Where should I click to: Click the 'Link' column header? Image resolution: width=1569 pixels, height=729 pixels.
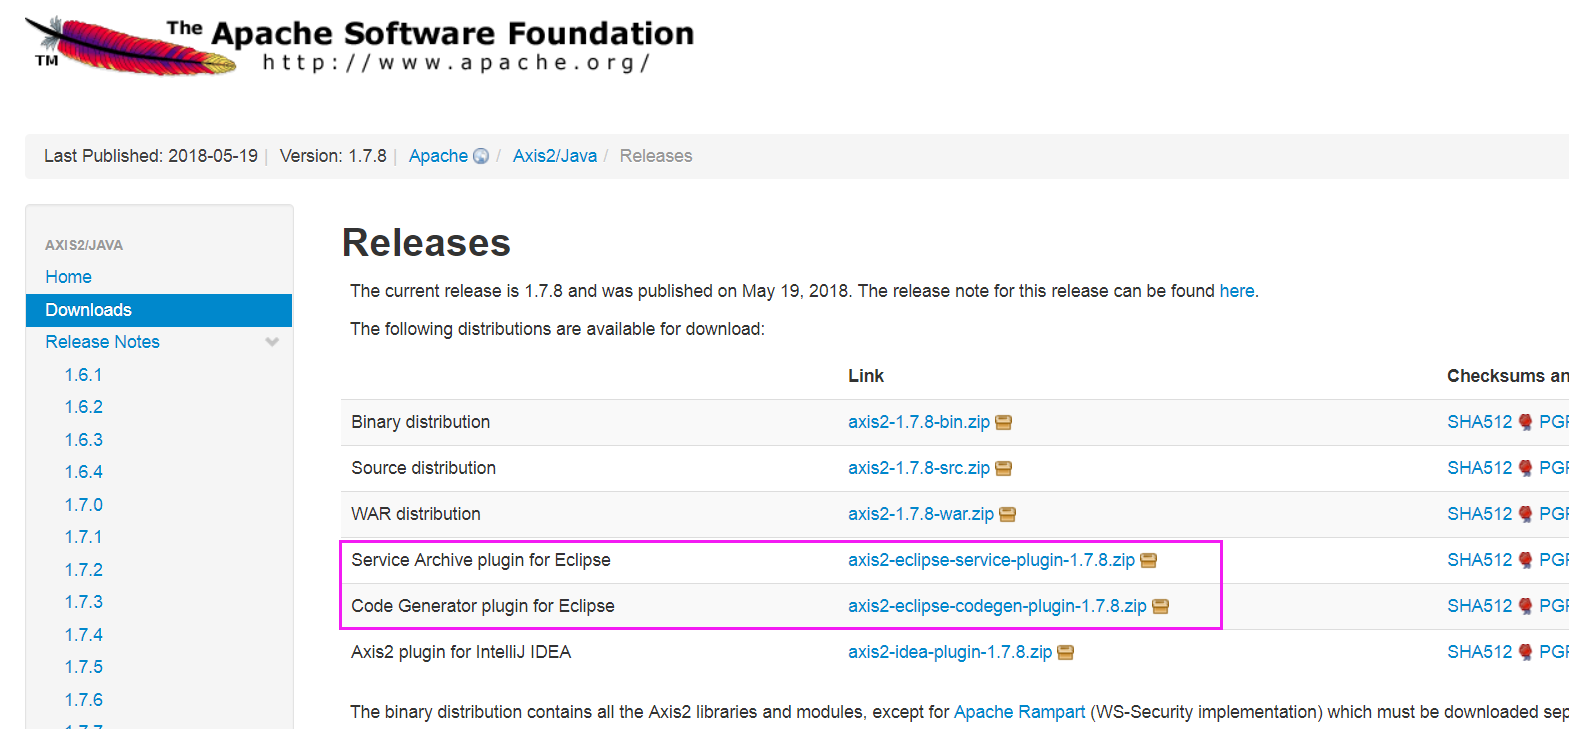tap(866, 376)
